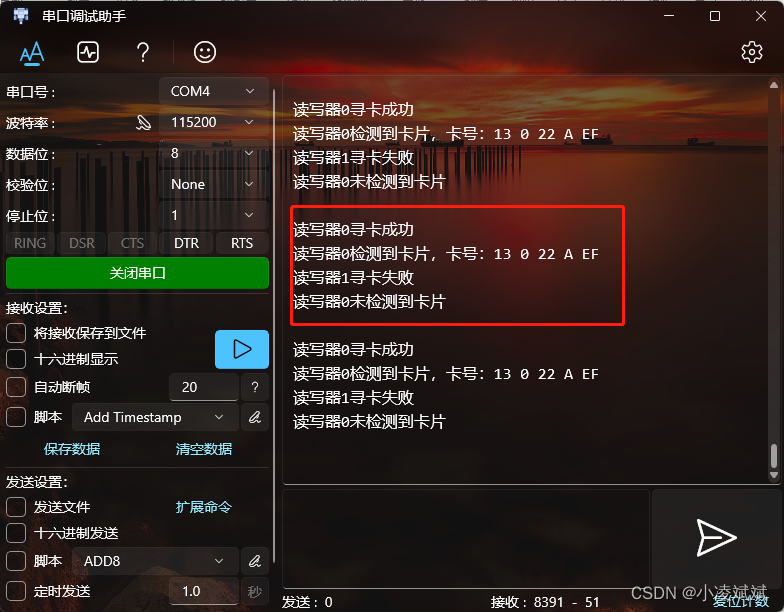Toggle the RTS signal button
This screenshot has width=784, height=612.
click(x=242, y=243)
